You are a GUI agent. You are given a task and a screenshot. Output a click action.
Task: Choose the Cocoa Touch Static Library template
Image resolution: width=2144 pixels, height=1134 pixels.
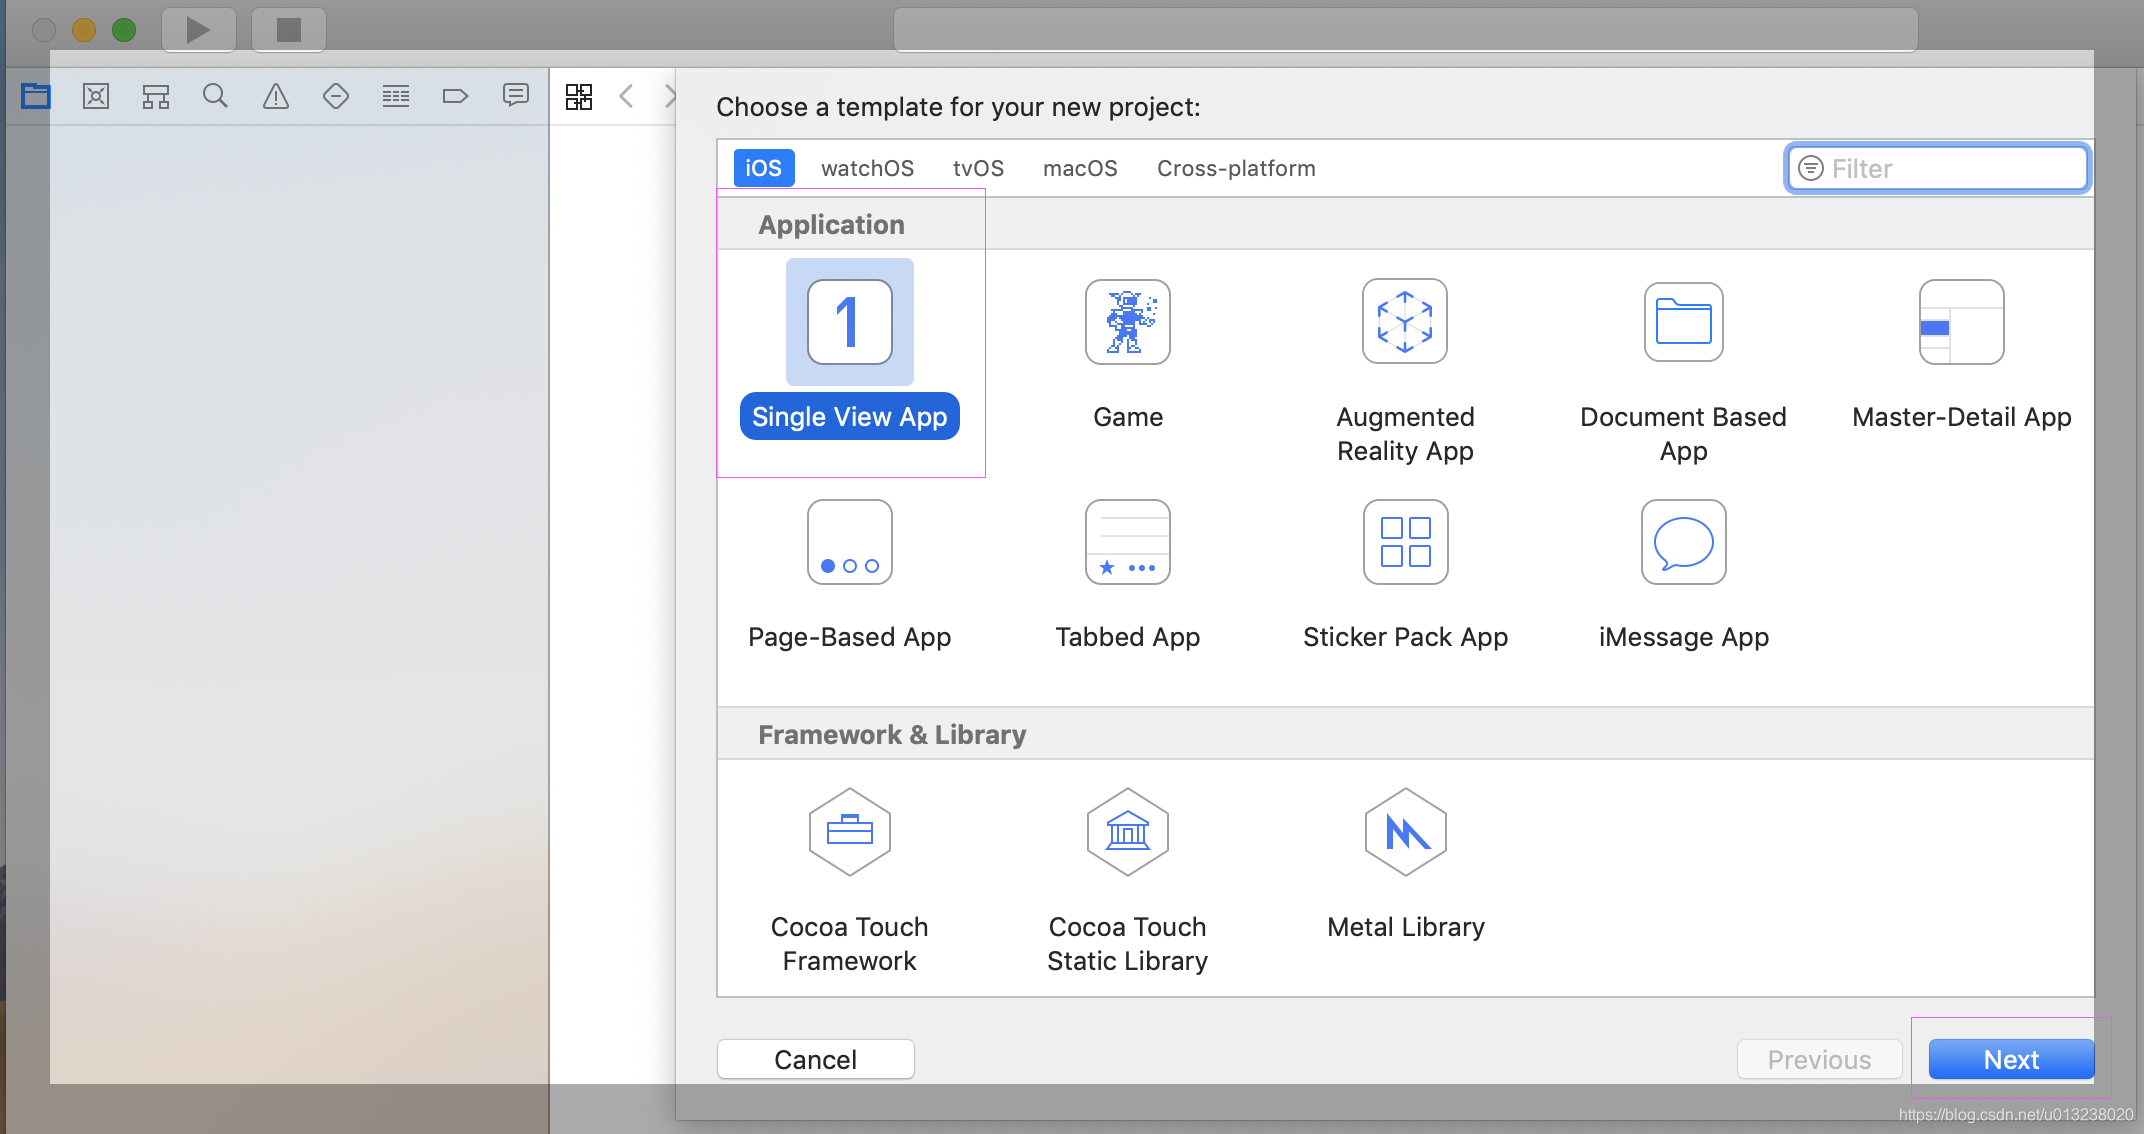(x=1128, y=832)
